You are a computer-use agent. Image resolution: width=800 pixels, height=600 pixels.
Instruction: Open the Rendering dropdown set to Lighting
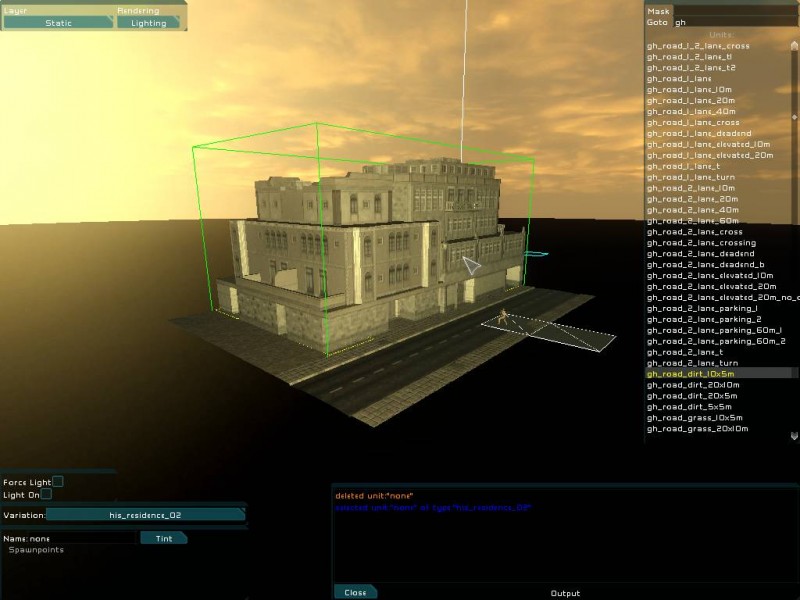(x=149, y=22)
